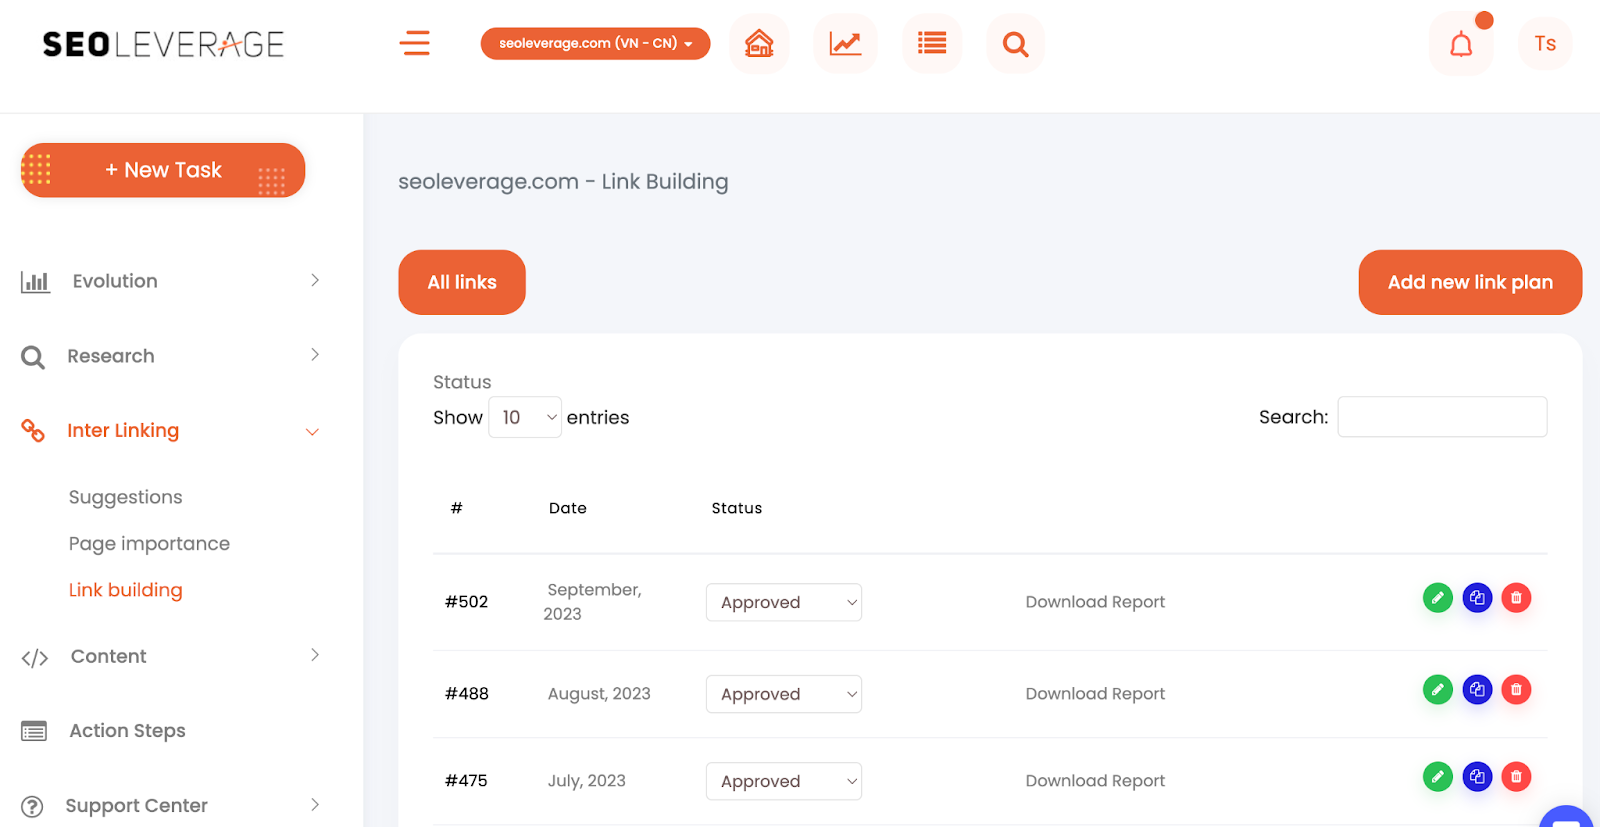
Task: Open notifications bell icon
Action: tap(1461, 43)
